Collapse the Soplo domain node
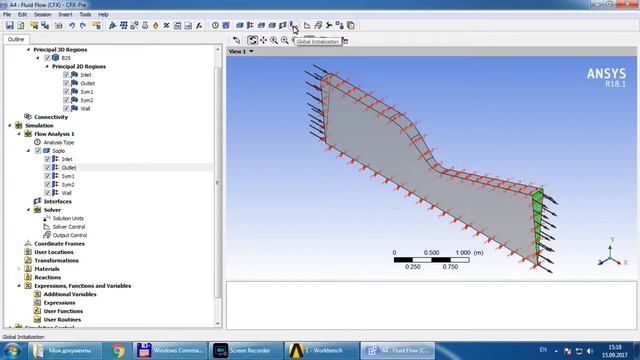Image resolution: width=640 pixels, height=360 pixels. 28,151
